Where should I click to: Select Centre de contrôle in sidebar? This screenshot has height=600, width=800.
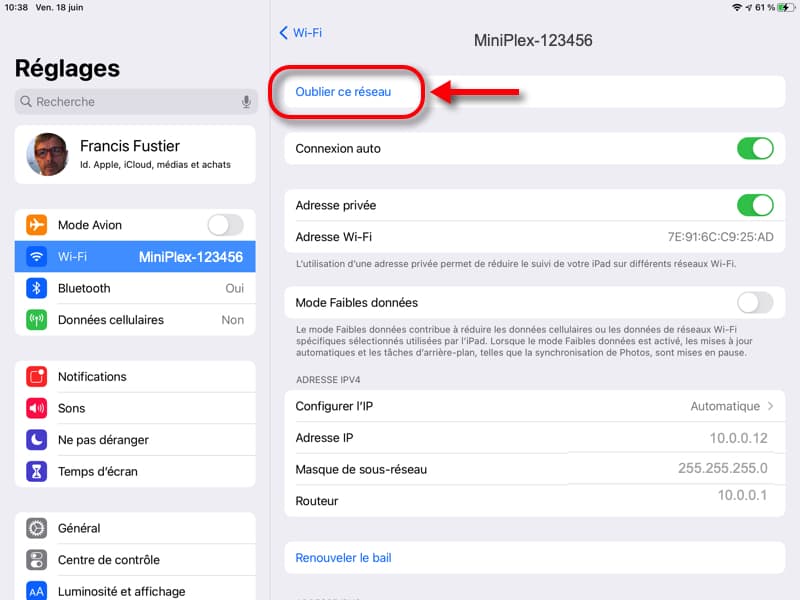pyautogui.click(x=108, y=560)
